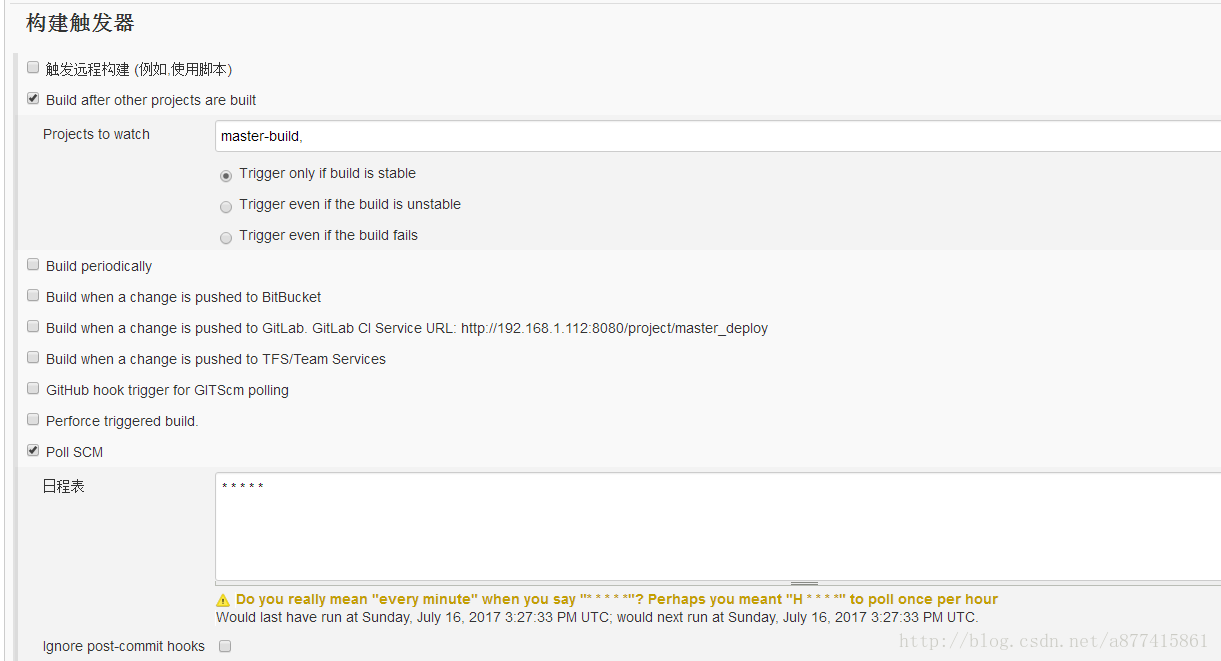Click the "every minute" warning message text
This screenshot has width=1221, height=661.
coord(616,600)
